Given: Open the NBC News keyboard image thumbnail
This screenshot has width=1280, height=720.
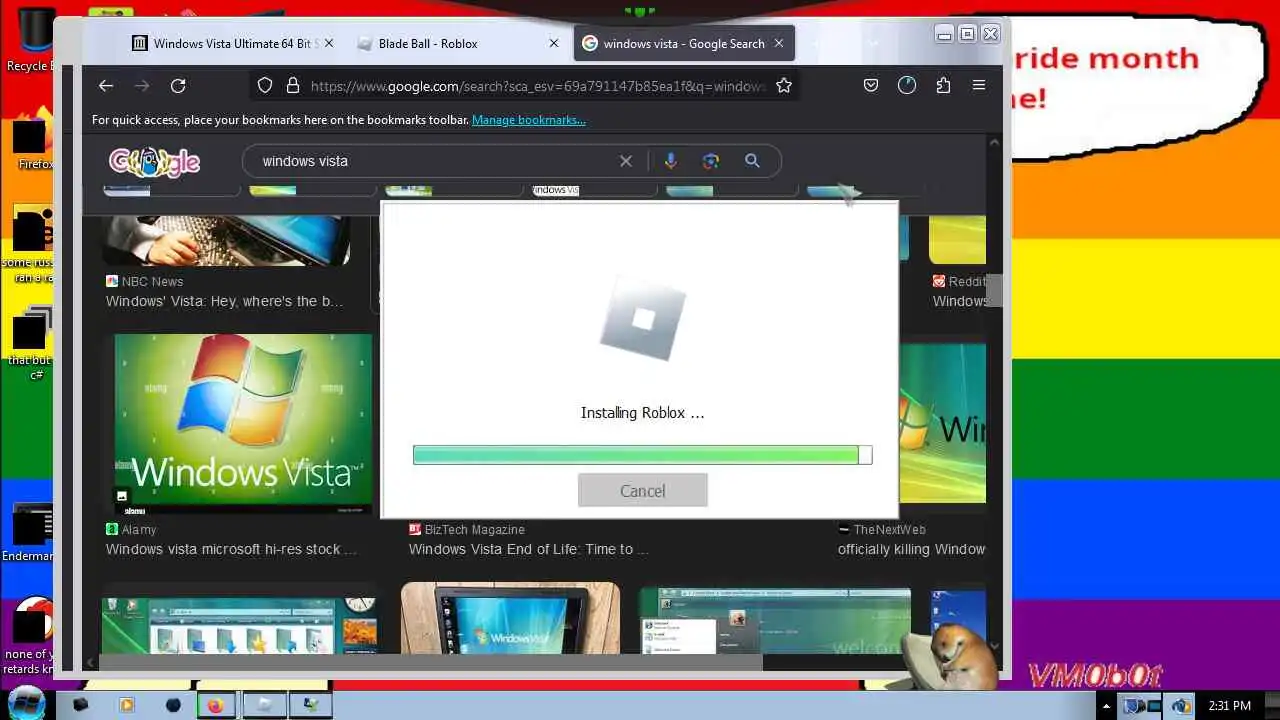Looking at the screenshot, I should pyautogui.click(x=228, y=241).
